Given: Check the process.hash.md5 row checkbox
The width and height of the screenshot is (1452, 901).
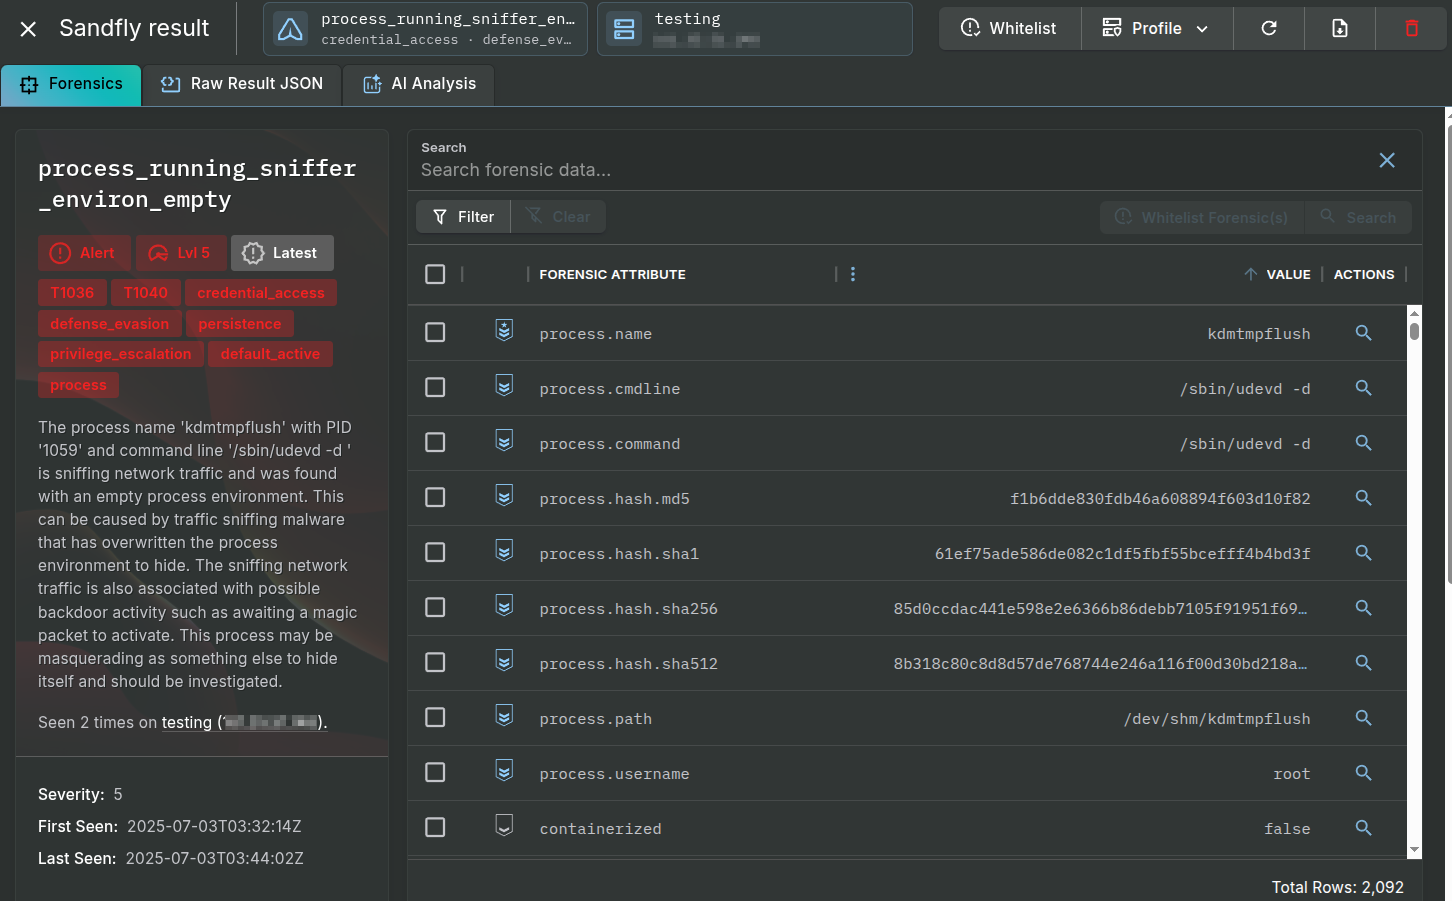Looking at the screenshot, I should [435, 497].
